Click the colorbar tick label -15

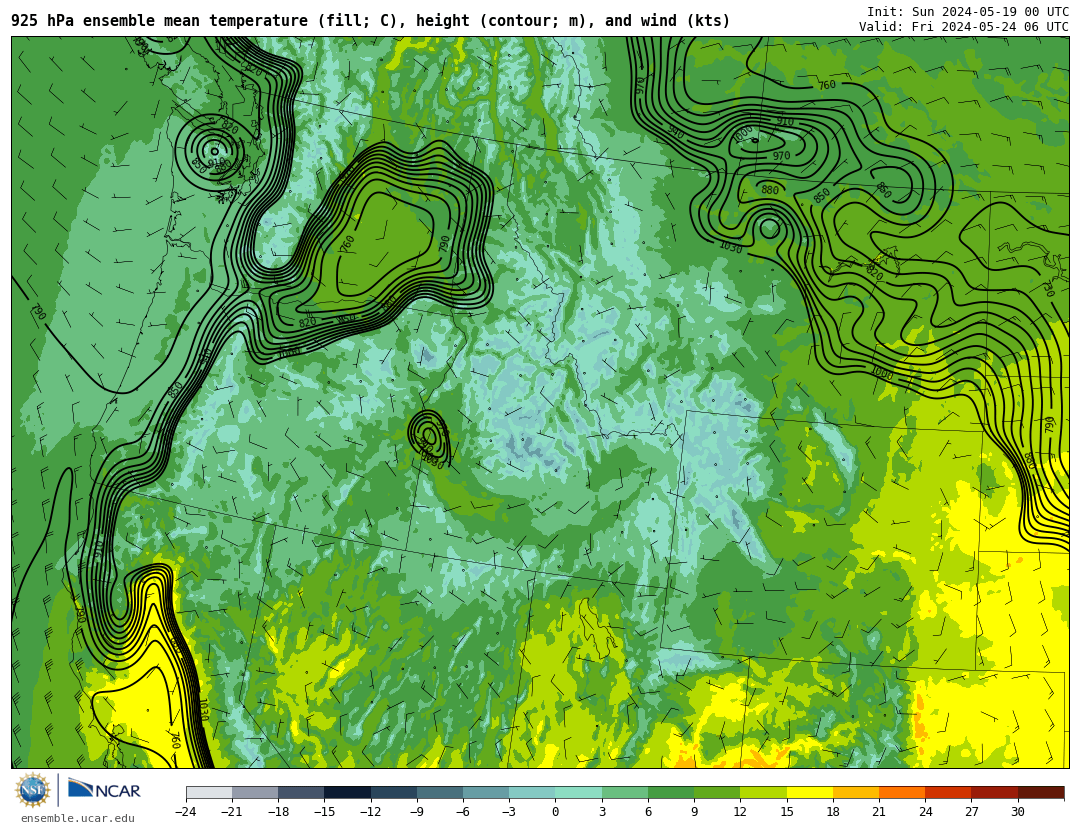324,812
